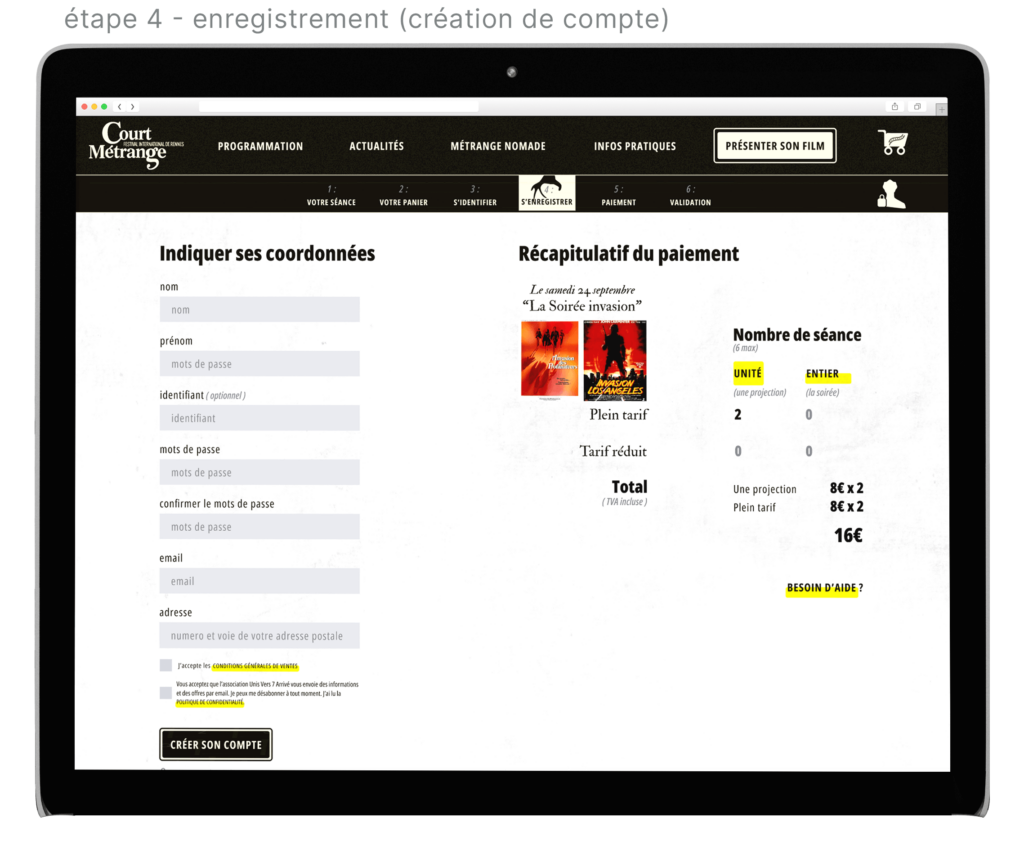The image size is (1024, 850).
Task: Click the Court Métrange logo
Action: (129, 145)
